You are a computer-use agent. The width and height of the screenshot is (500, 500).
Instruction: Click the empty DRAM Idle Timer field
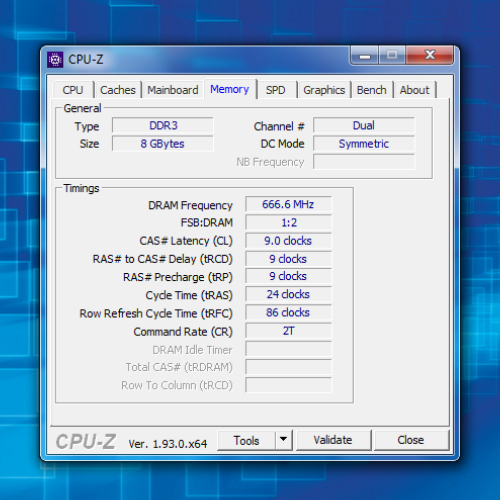[x=288, y=349]
